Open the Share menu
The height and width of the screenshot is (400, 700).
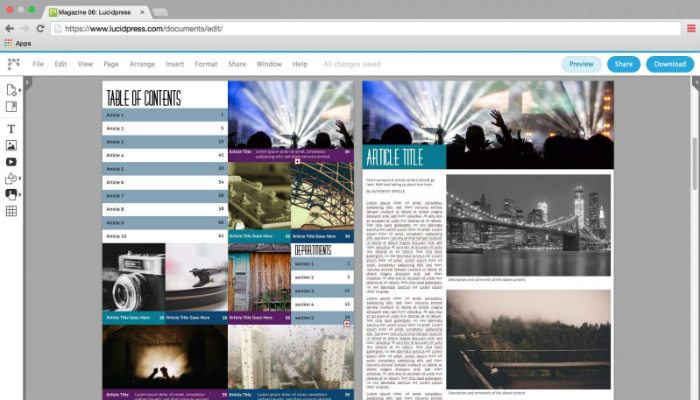point(237,64)
